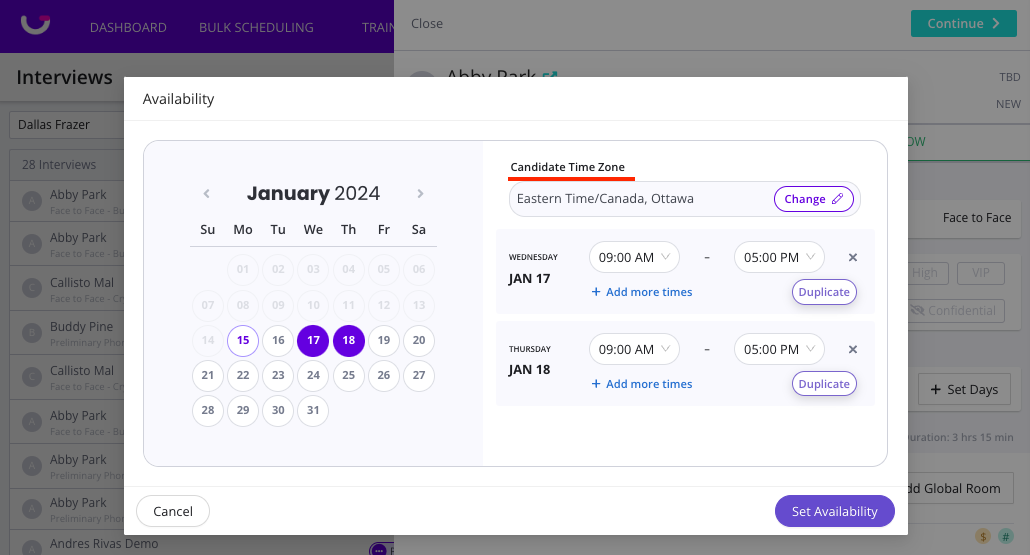1030x555 pixels.
Task: Open Thursday end time 05:00 PM dropdown
Action: click(779, 349)
